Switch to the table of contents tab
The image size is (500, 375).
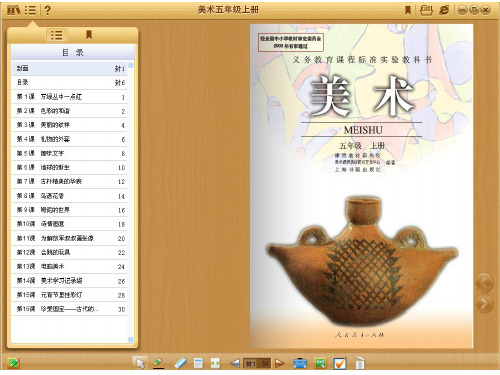(x=57, y=35)
